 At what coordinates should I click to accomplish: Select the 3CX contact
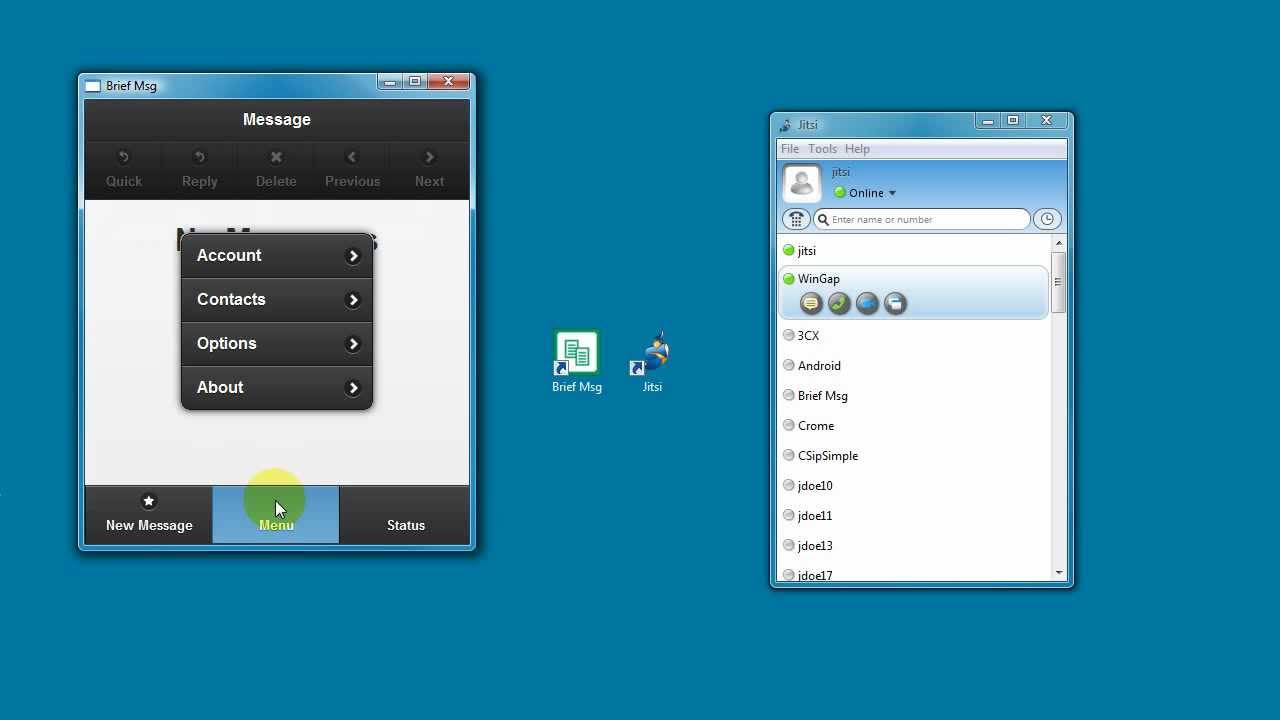point(913,336)
